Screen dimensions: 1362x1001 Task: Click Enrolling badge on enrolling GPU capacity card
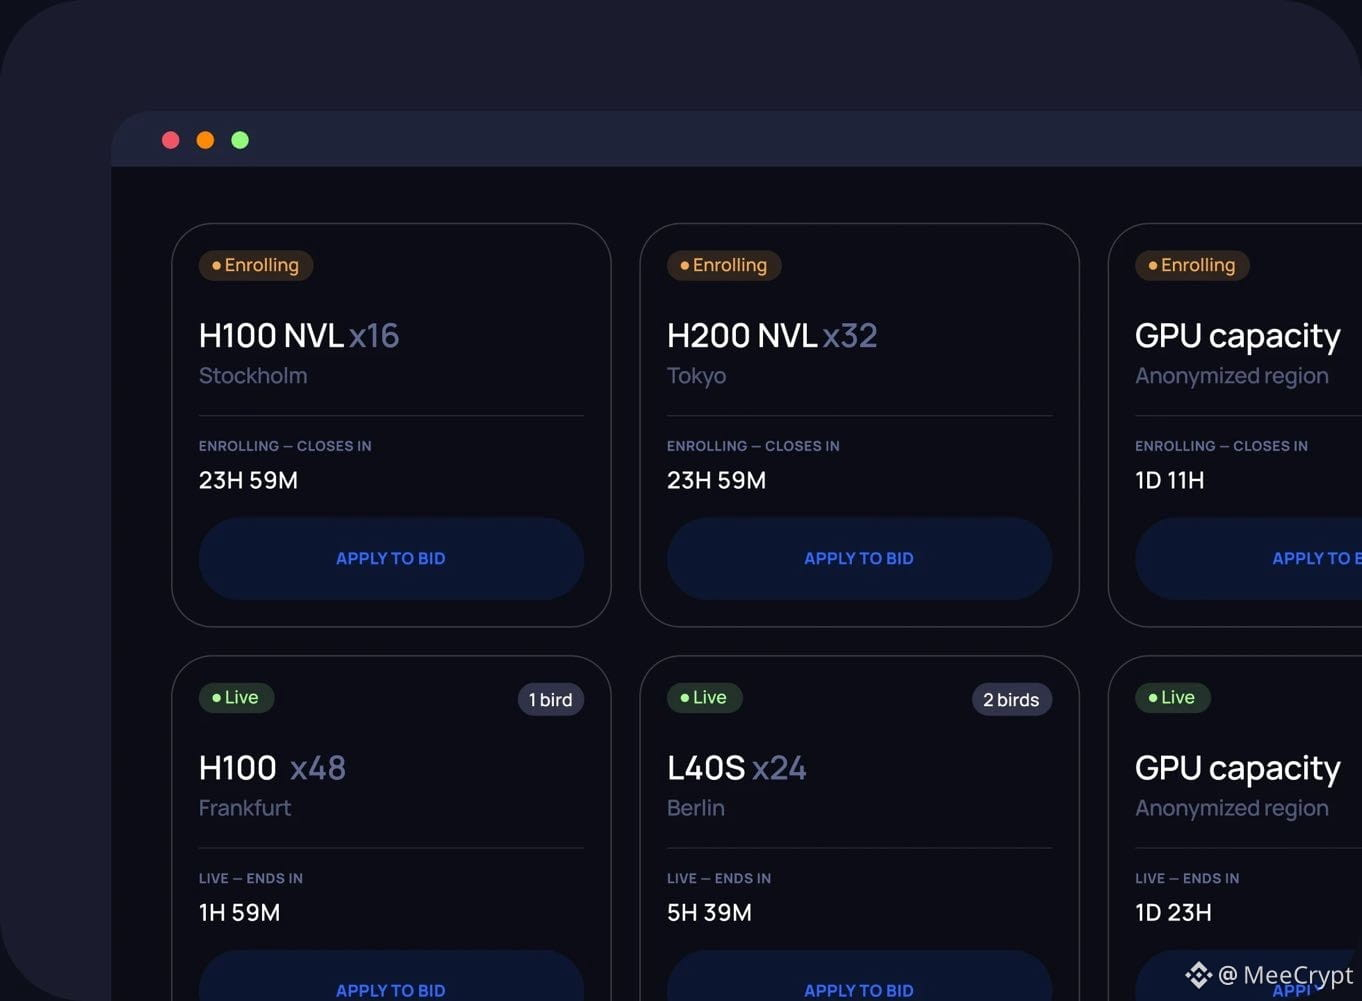(1192, 265)
